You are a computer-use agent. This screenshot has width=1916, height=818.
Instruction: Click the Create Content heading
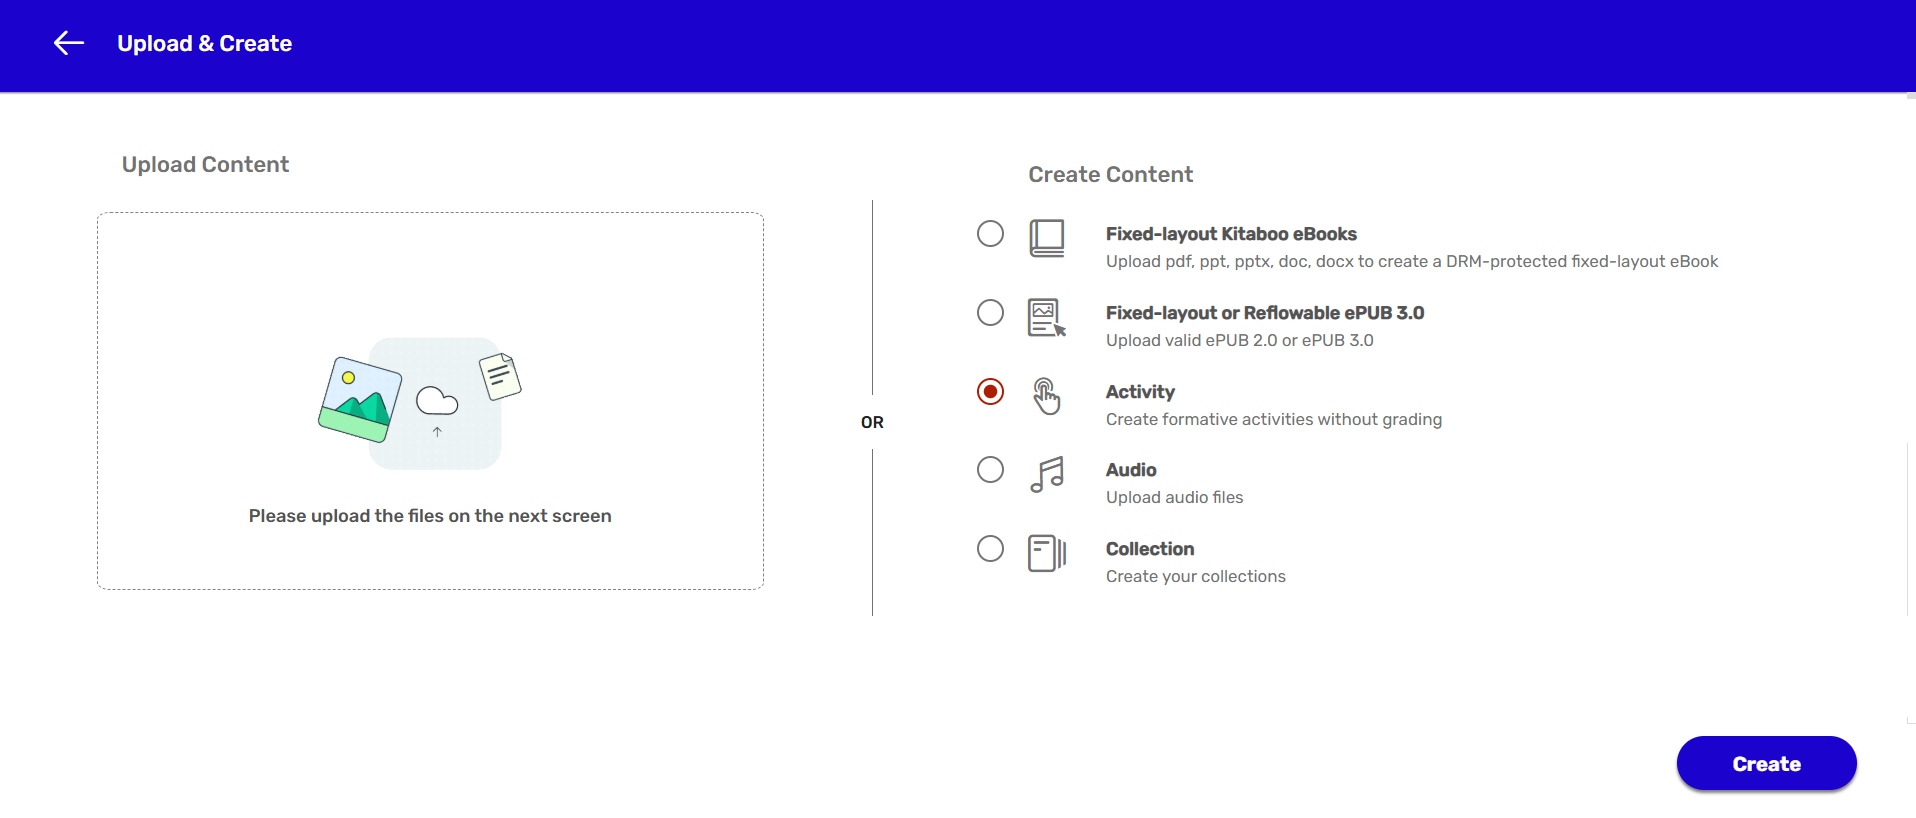click(x=1111, y=174)
